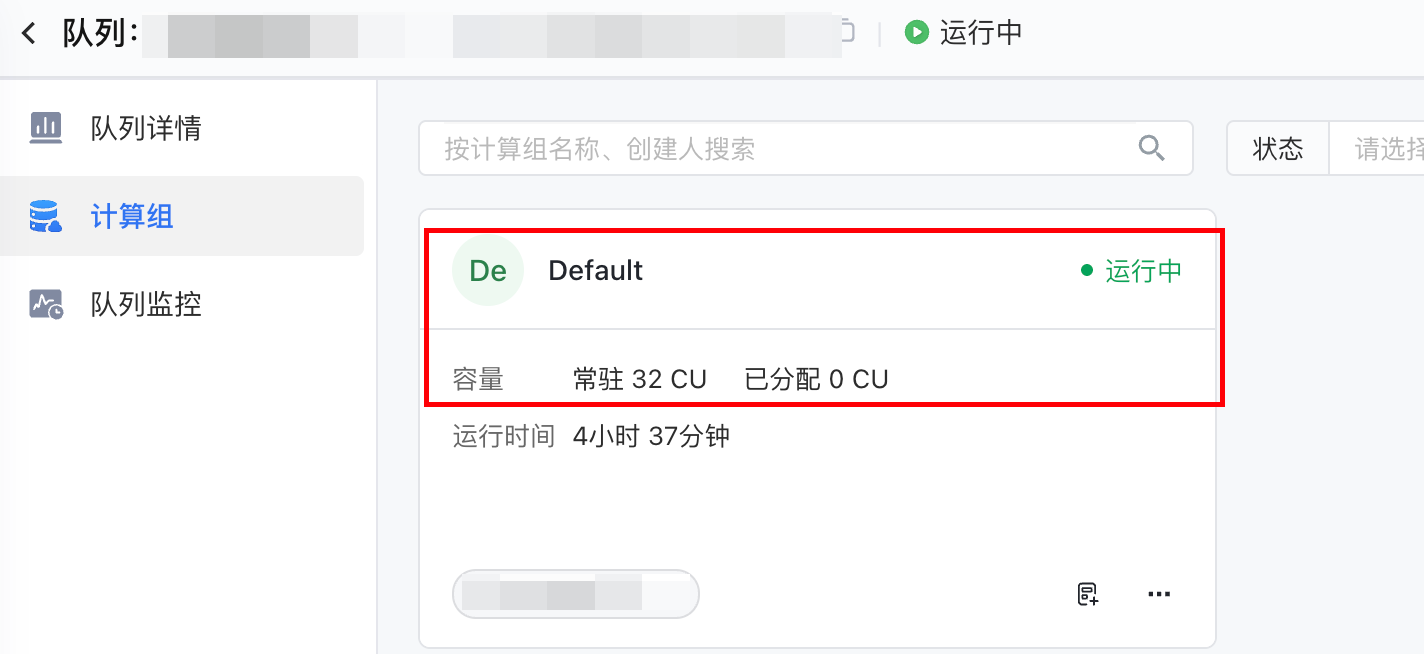Click the 运行中 status on Default card

tap(1132, 271)
